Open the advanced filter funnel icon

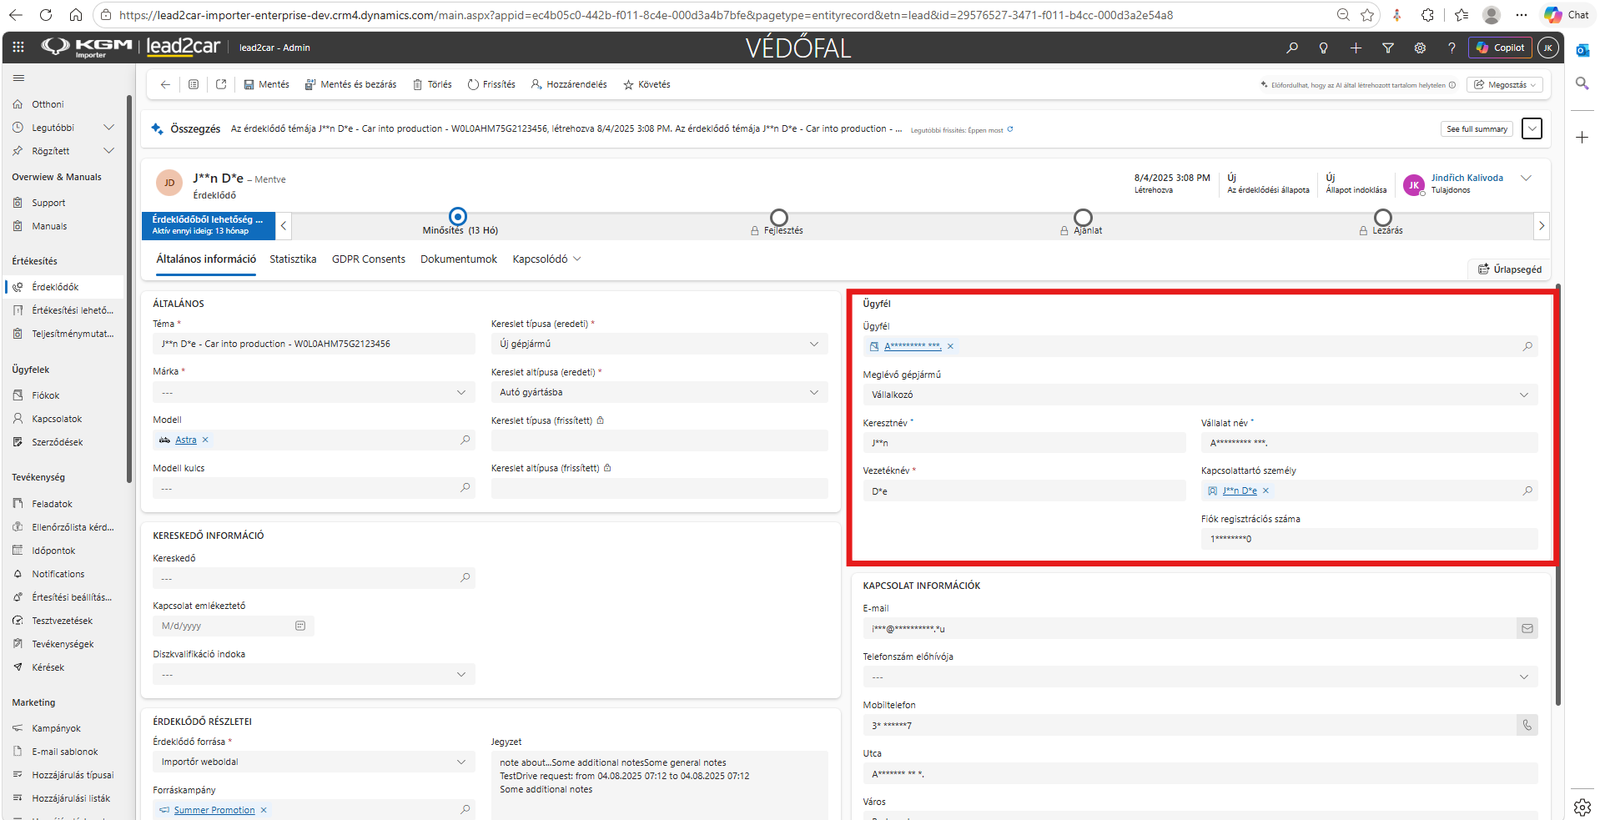click(x=1388, y=47)
